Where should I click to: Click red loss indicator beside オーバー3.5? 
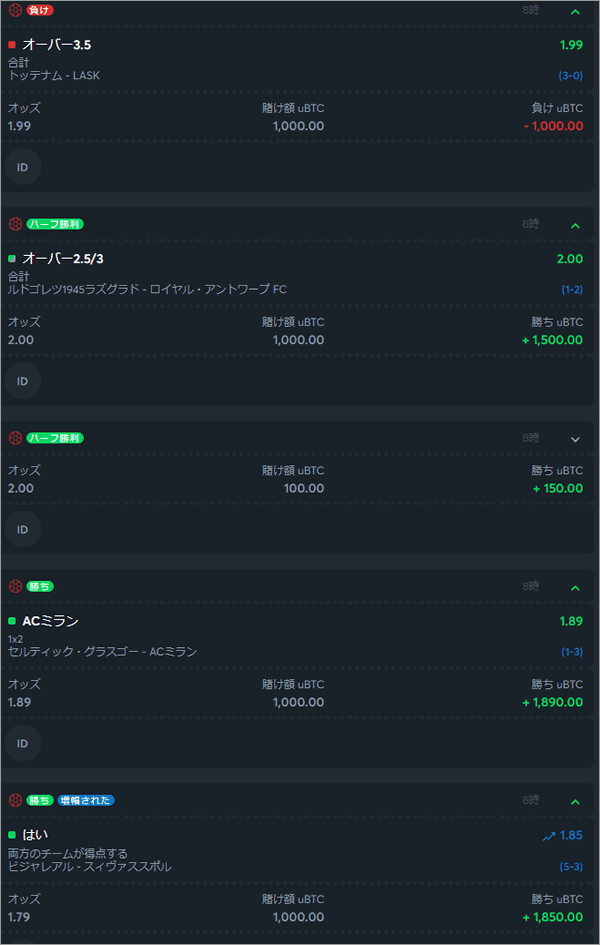(x=12, y=45)
